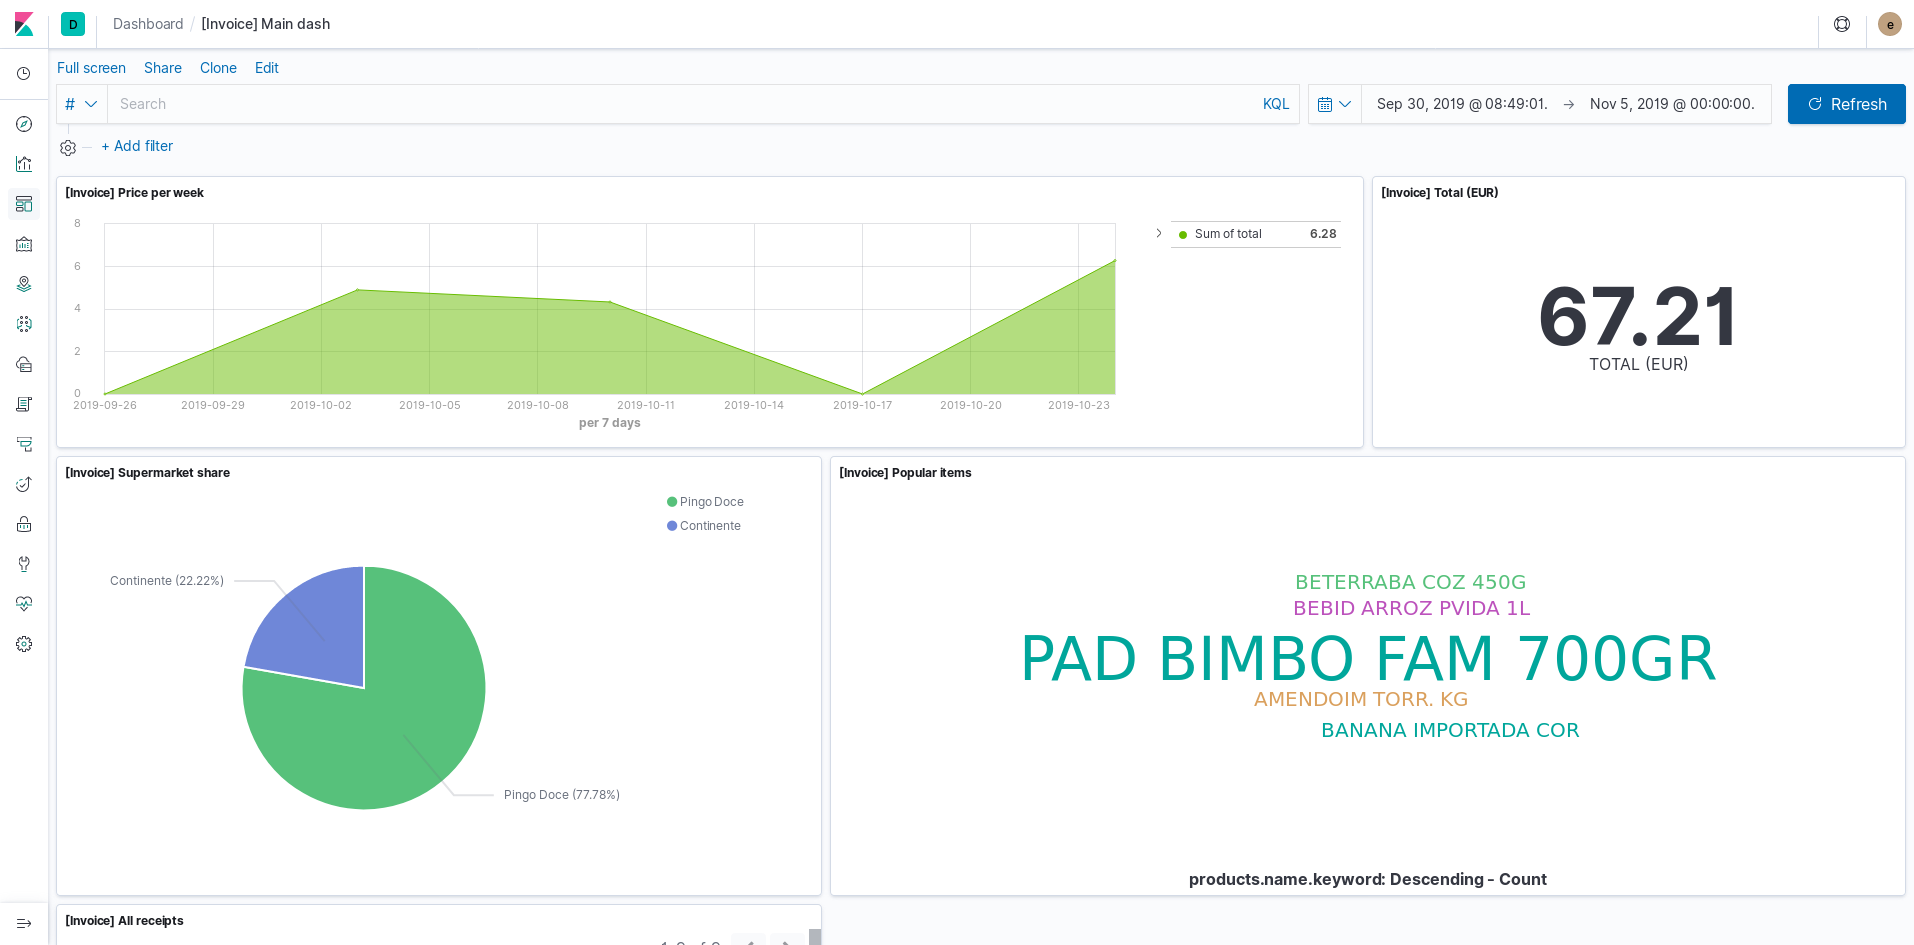
Task: Open filter options gear beside Add filter
Action: [68, 148]
